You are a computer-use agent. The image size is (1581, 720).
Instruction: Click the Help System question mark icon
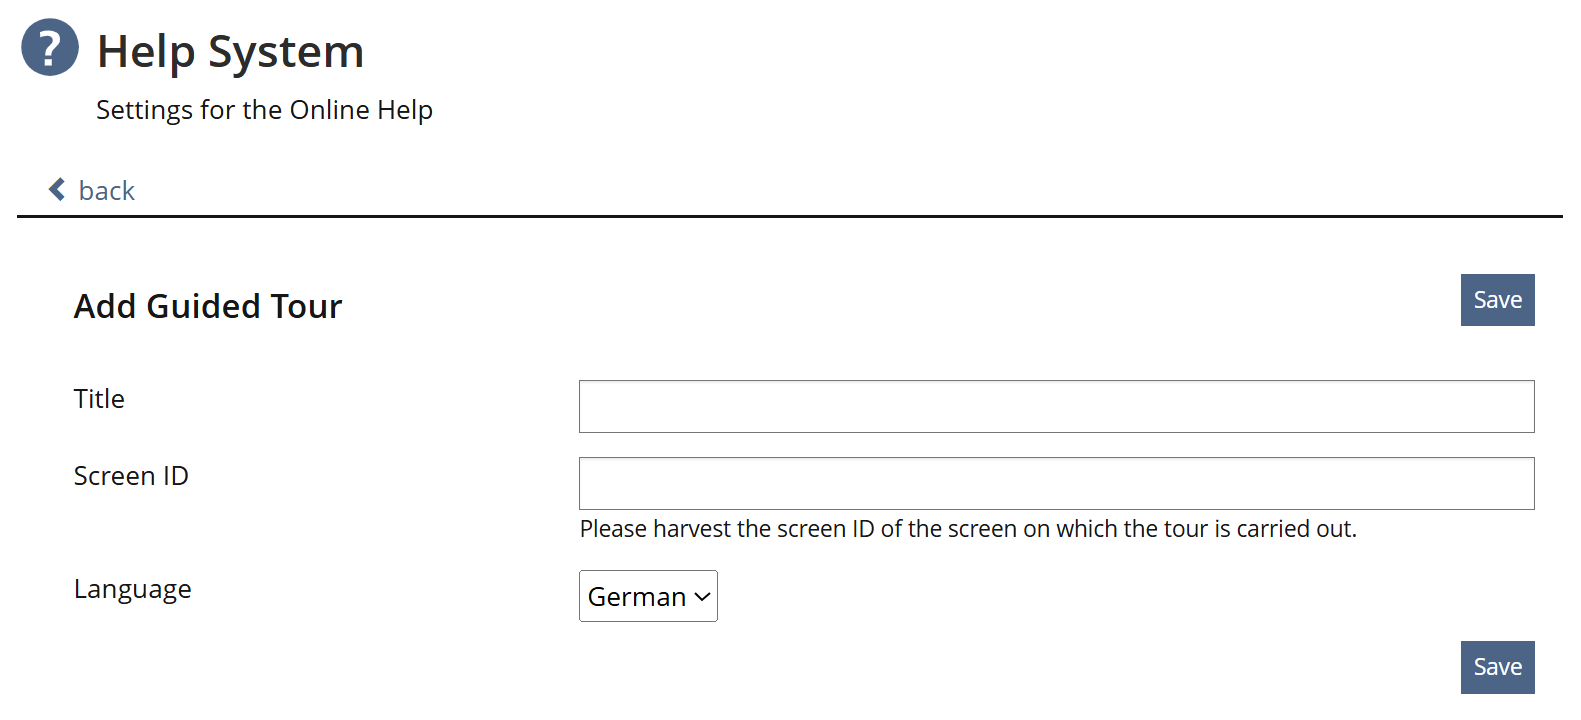click(50, 47)
